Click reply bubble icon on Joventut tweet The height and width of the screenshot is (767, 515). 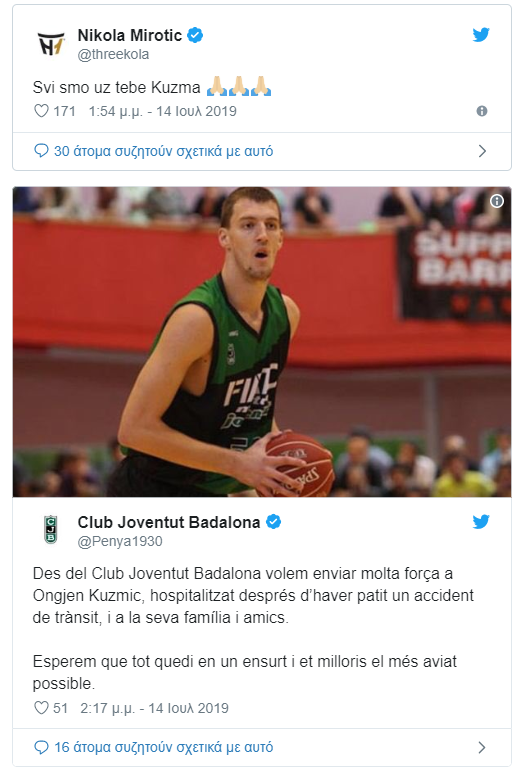click(x=41, y=747)
